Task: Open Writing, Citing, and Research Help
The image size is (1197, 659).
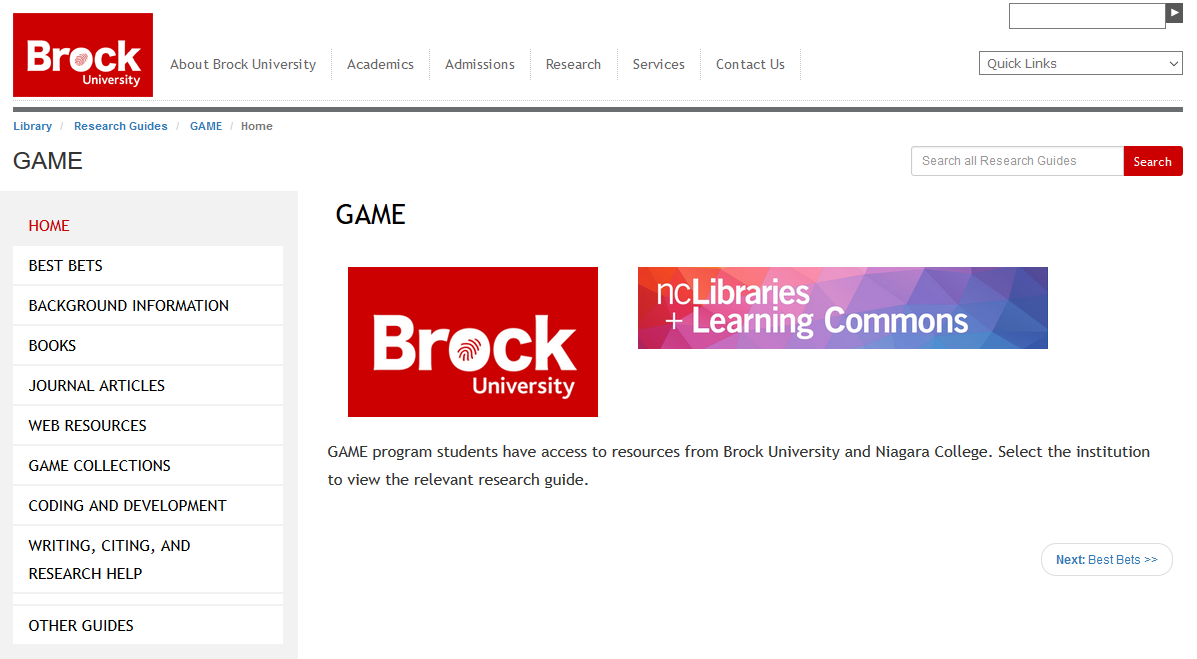Action: coord(148,560)
